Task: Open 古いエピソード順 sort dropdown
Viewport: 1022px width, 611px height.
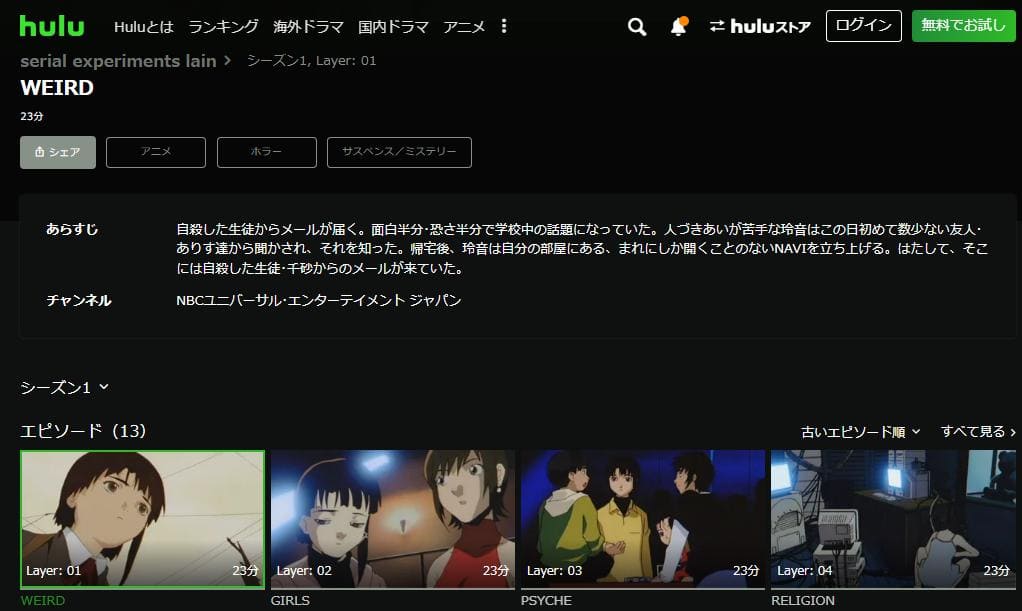Action: [860, 432]
